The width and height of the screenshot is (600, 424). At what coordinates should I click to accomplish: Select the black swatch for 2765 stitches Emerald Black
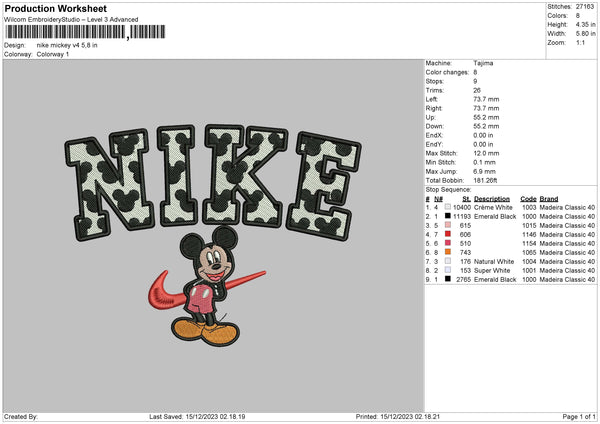447,279
